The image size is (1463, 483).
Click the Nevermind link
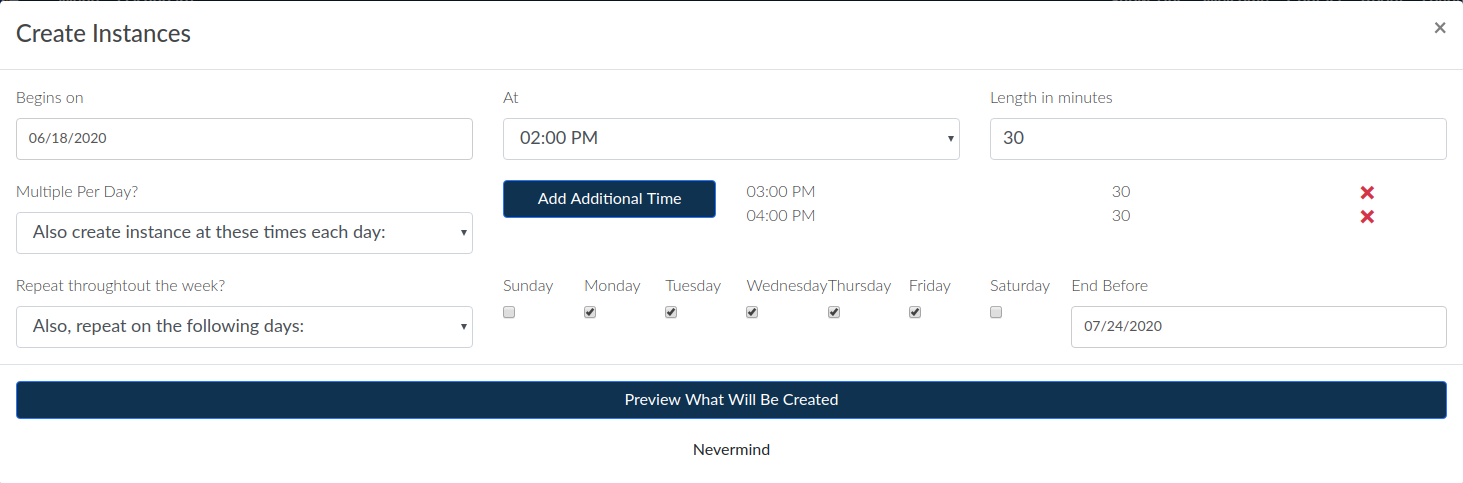click(x=731, y=450)
